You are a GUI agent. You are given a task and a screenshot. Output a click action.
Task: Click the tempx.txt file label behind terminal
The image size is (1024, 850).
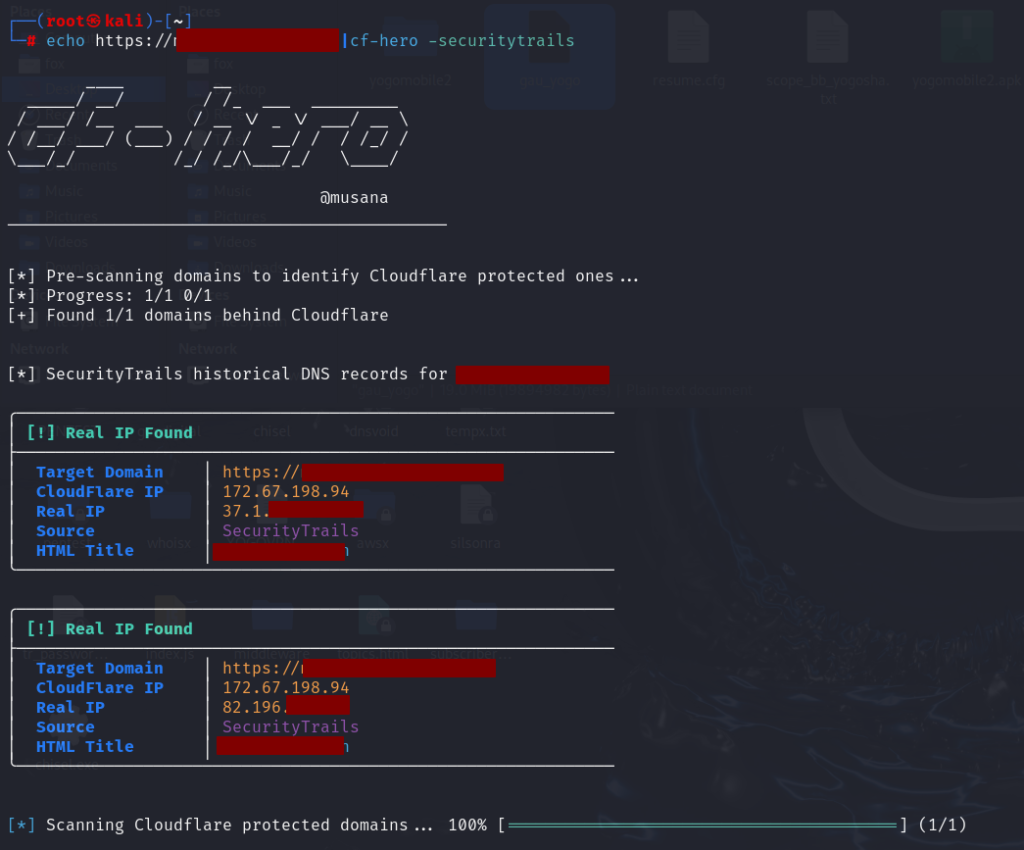pos(475,432)
